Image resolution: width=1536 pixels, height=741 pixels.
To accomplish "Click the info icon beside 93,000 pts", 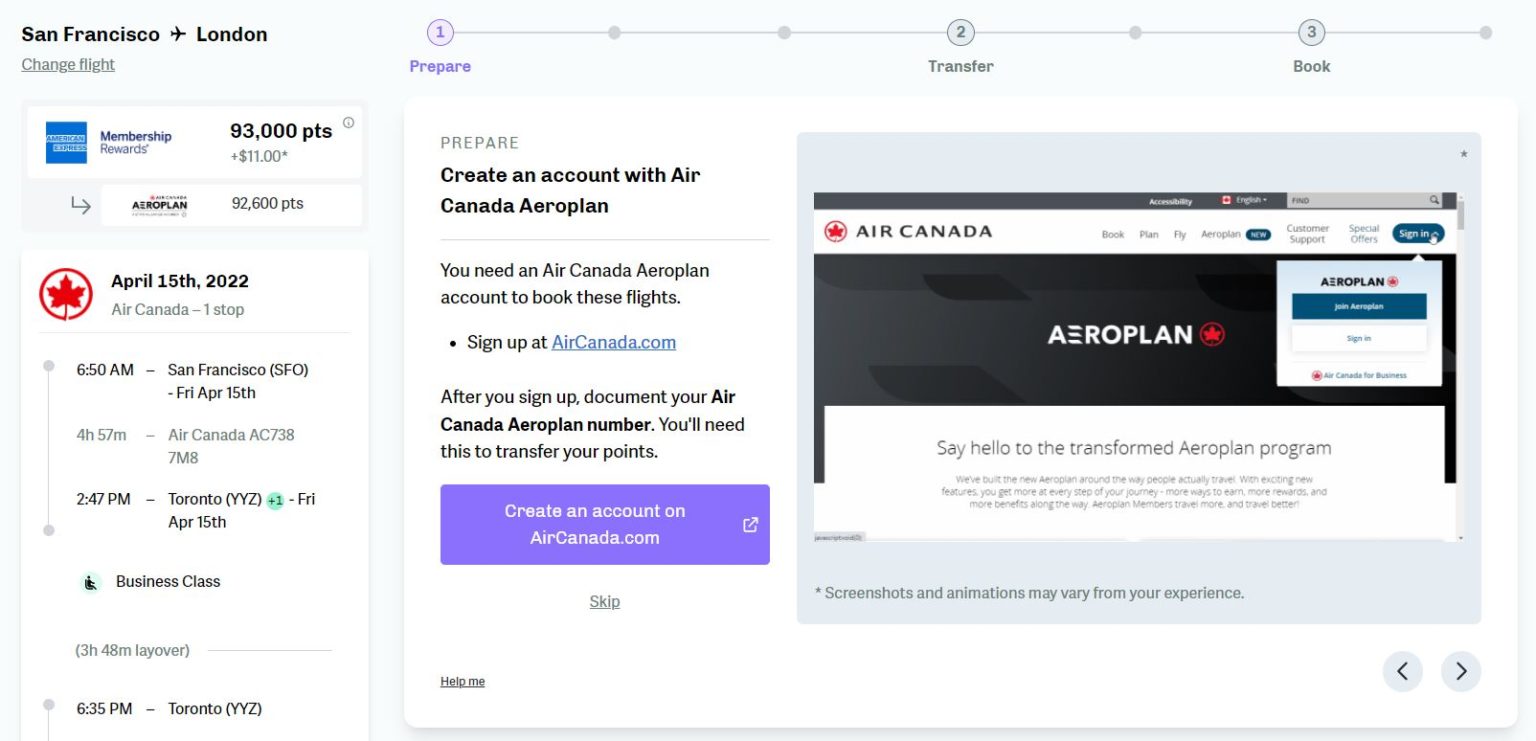I will [x=348, y=123].
